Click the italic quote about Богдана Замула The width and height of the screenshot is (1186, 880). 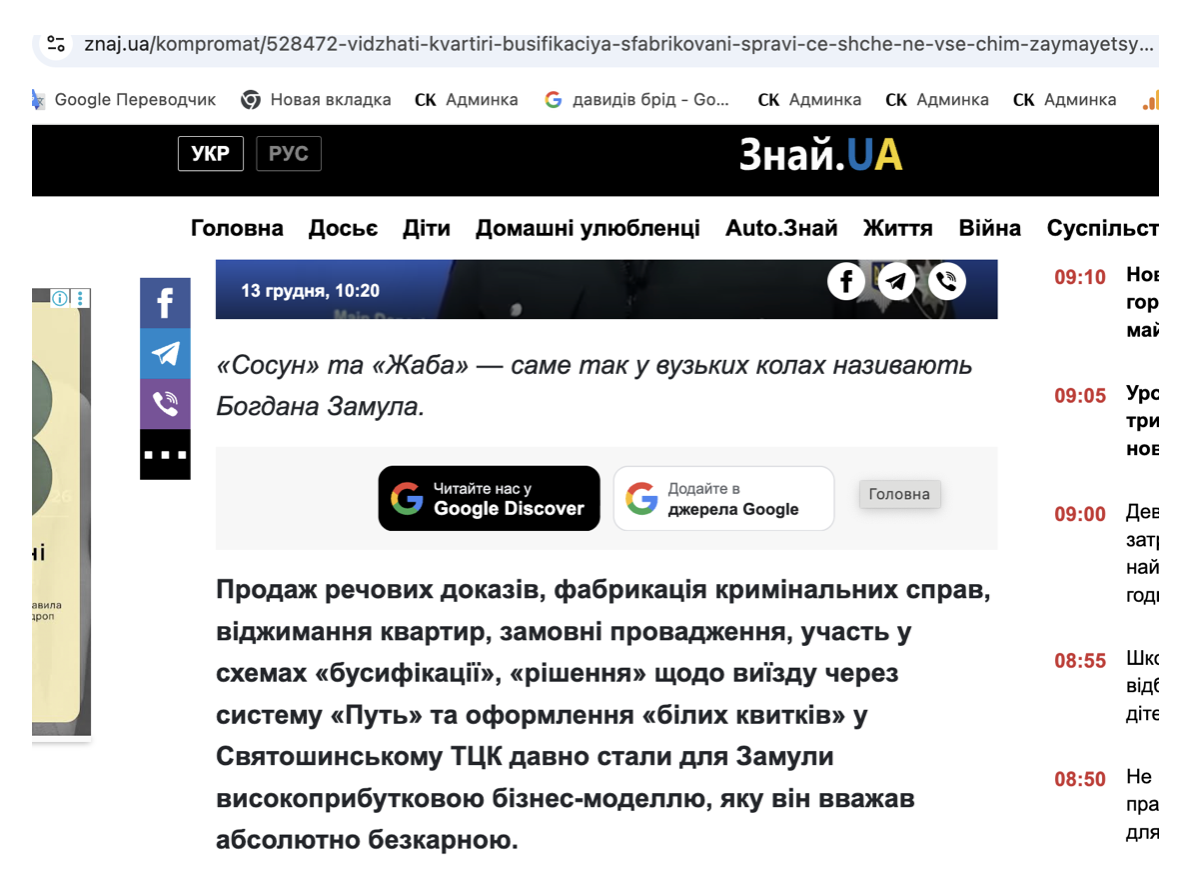594,385
